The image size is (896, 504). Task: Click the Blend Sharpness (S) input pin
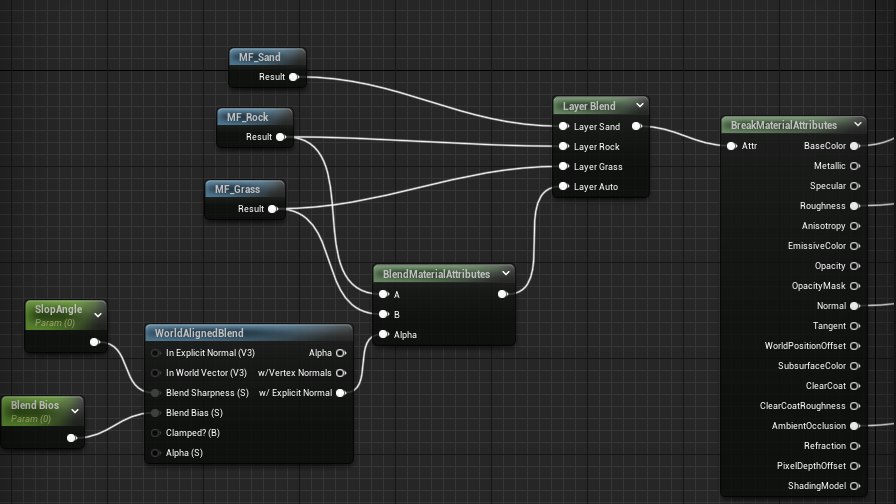point(155,393)
